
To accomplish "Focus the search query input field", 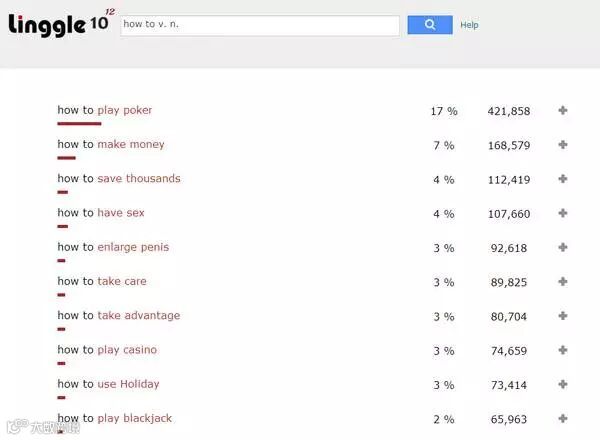I will coord(260,25).
